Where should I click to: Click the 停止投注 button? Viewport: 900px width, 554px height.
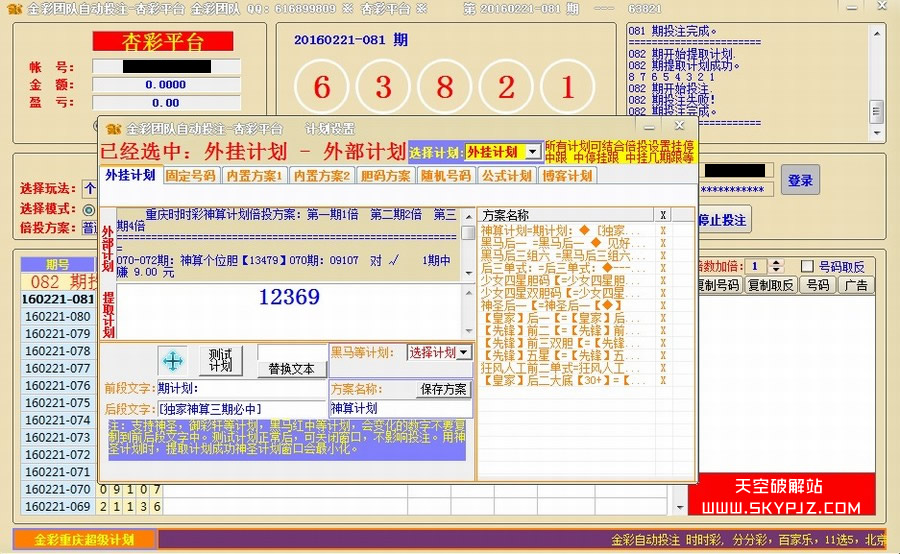tap(722, 220)
